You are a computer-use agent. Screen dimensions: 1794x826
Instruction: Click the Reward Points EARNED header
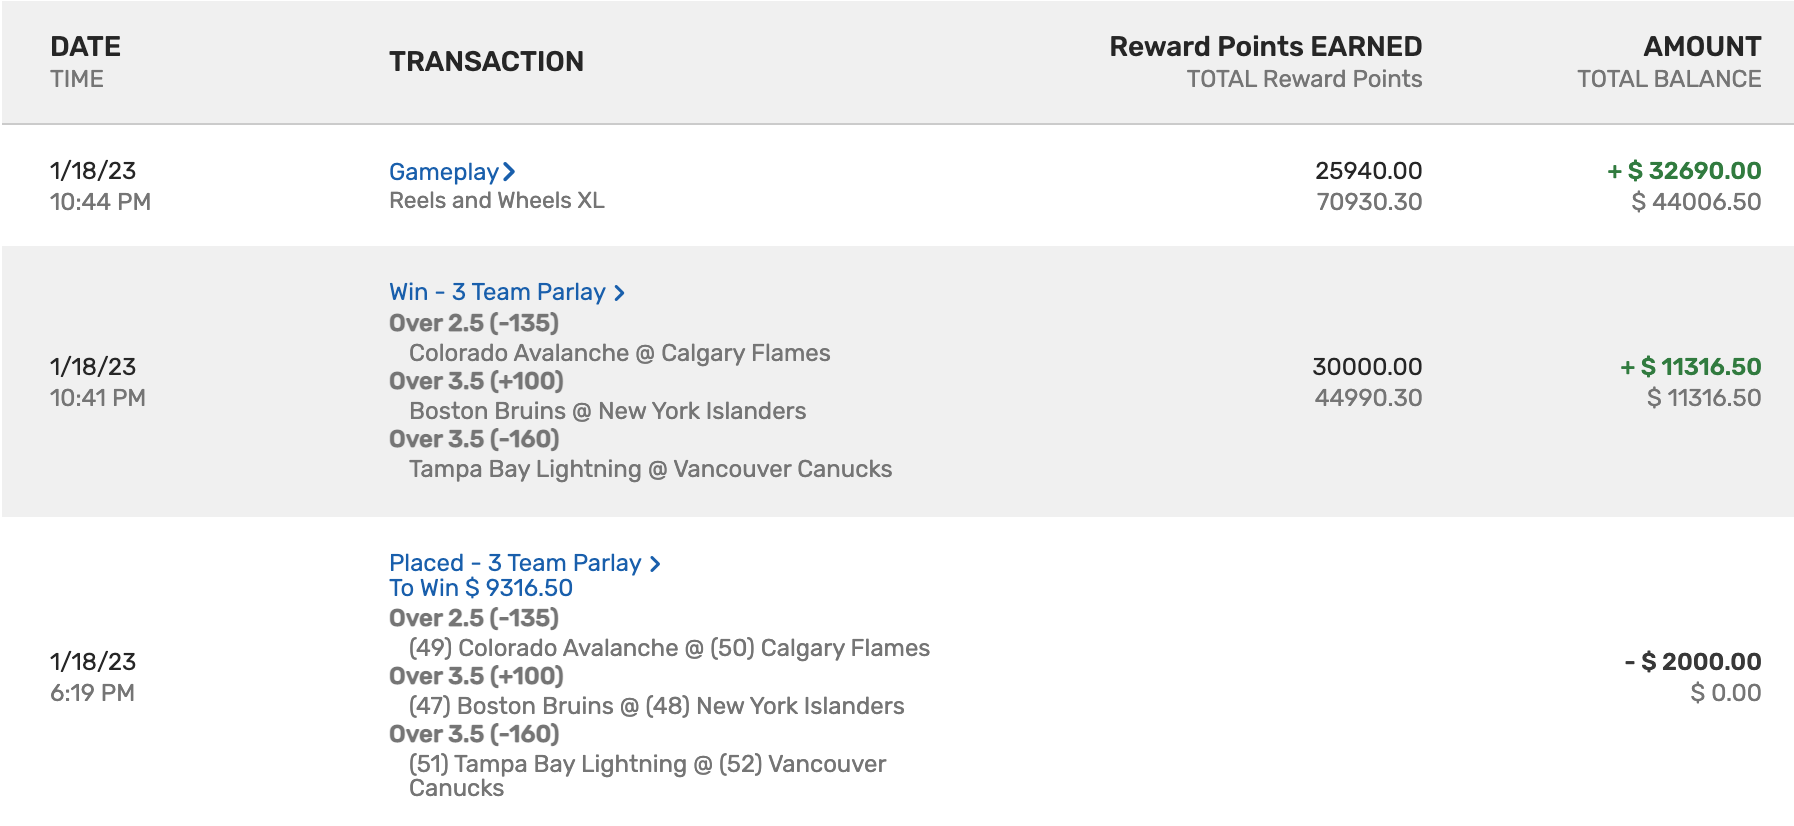tap(1265, 47)
